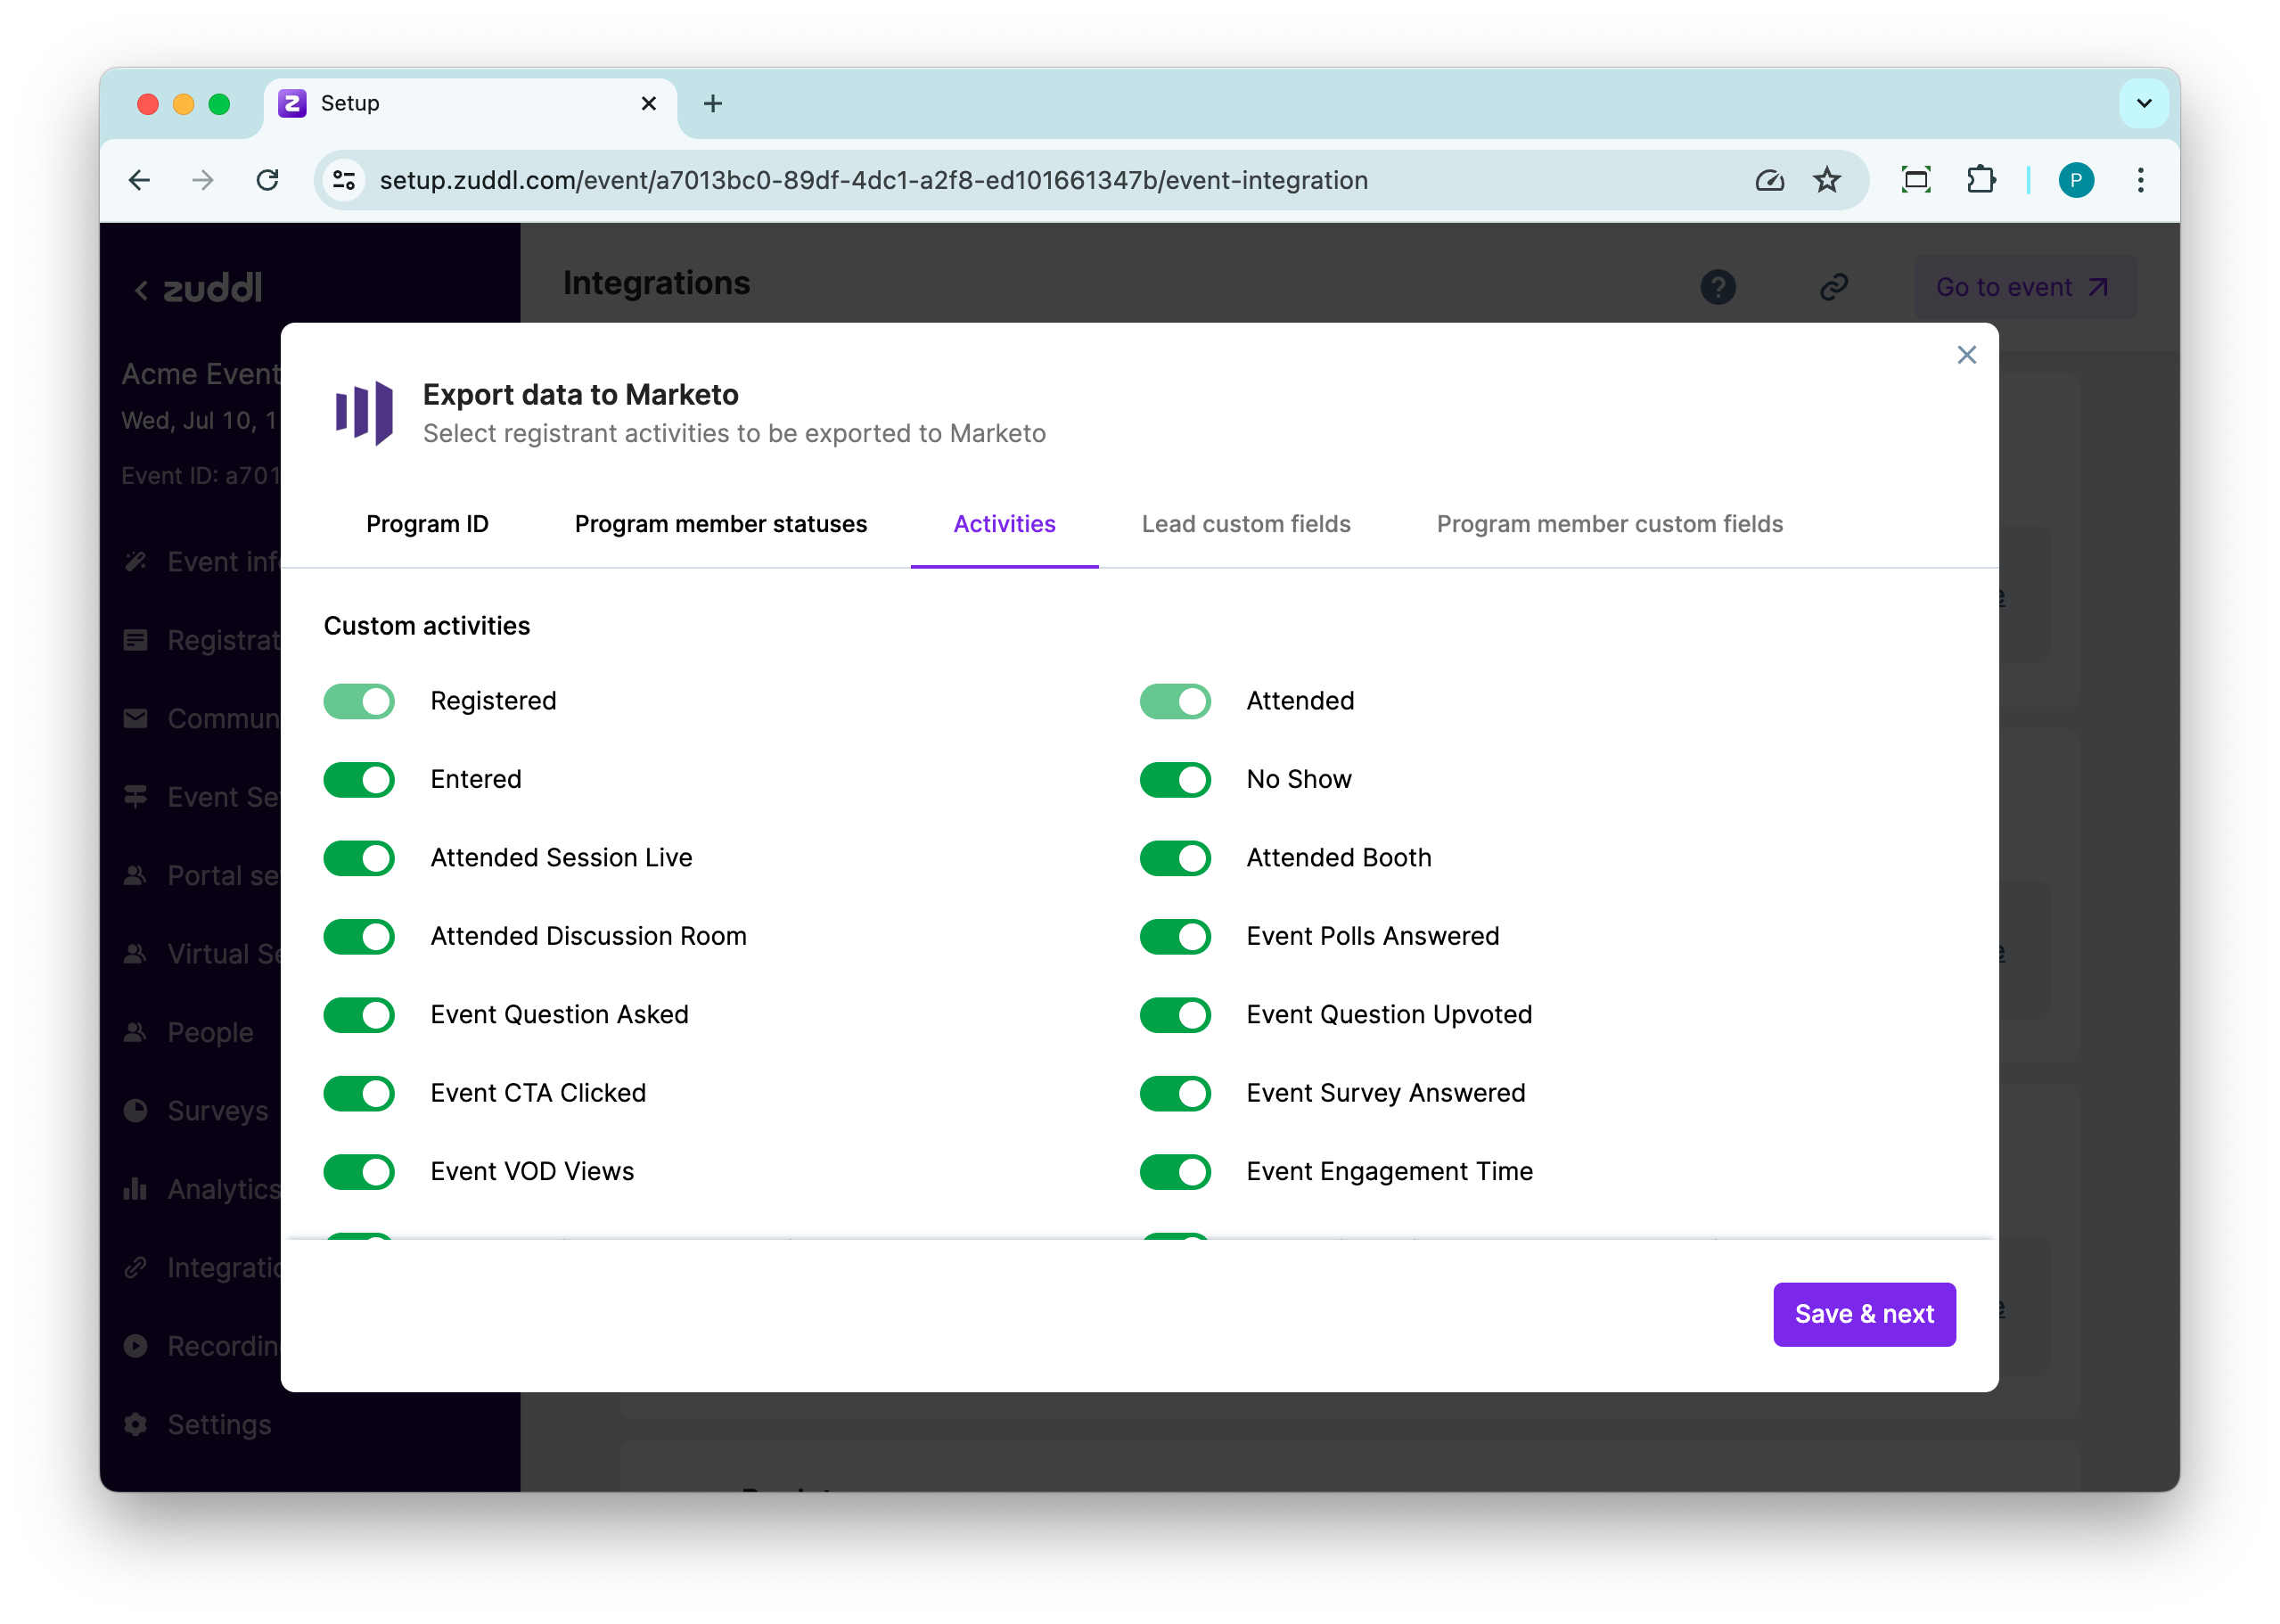Switch to Lead custom fields tab
The image size is (2280, 1624).
tap(1245, 524)
